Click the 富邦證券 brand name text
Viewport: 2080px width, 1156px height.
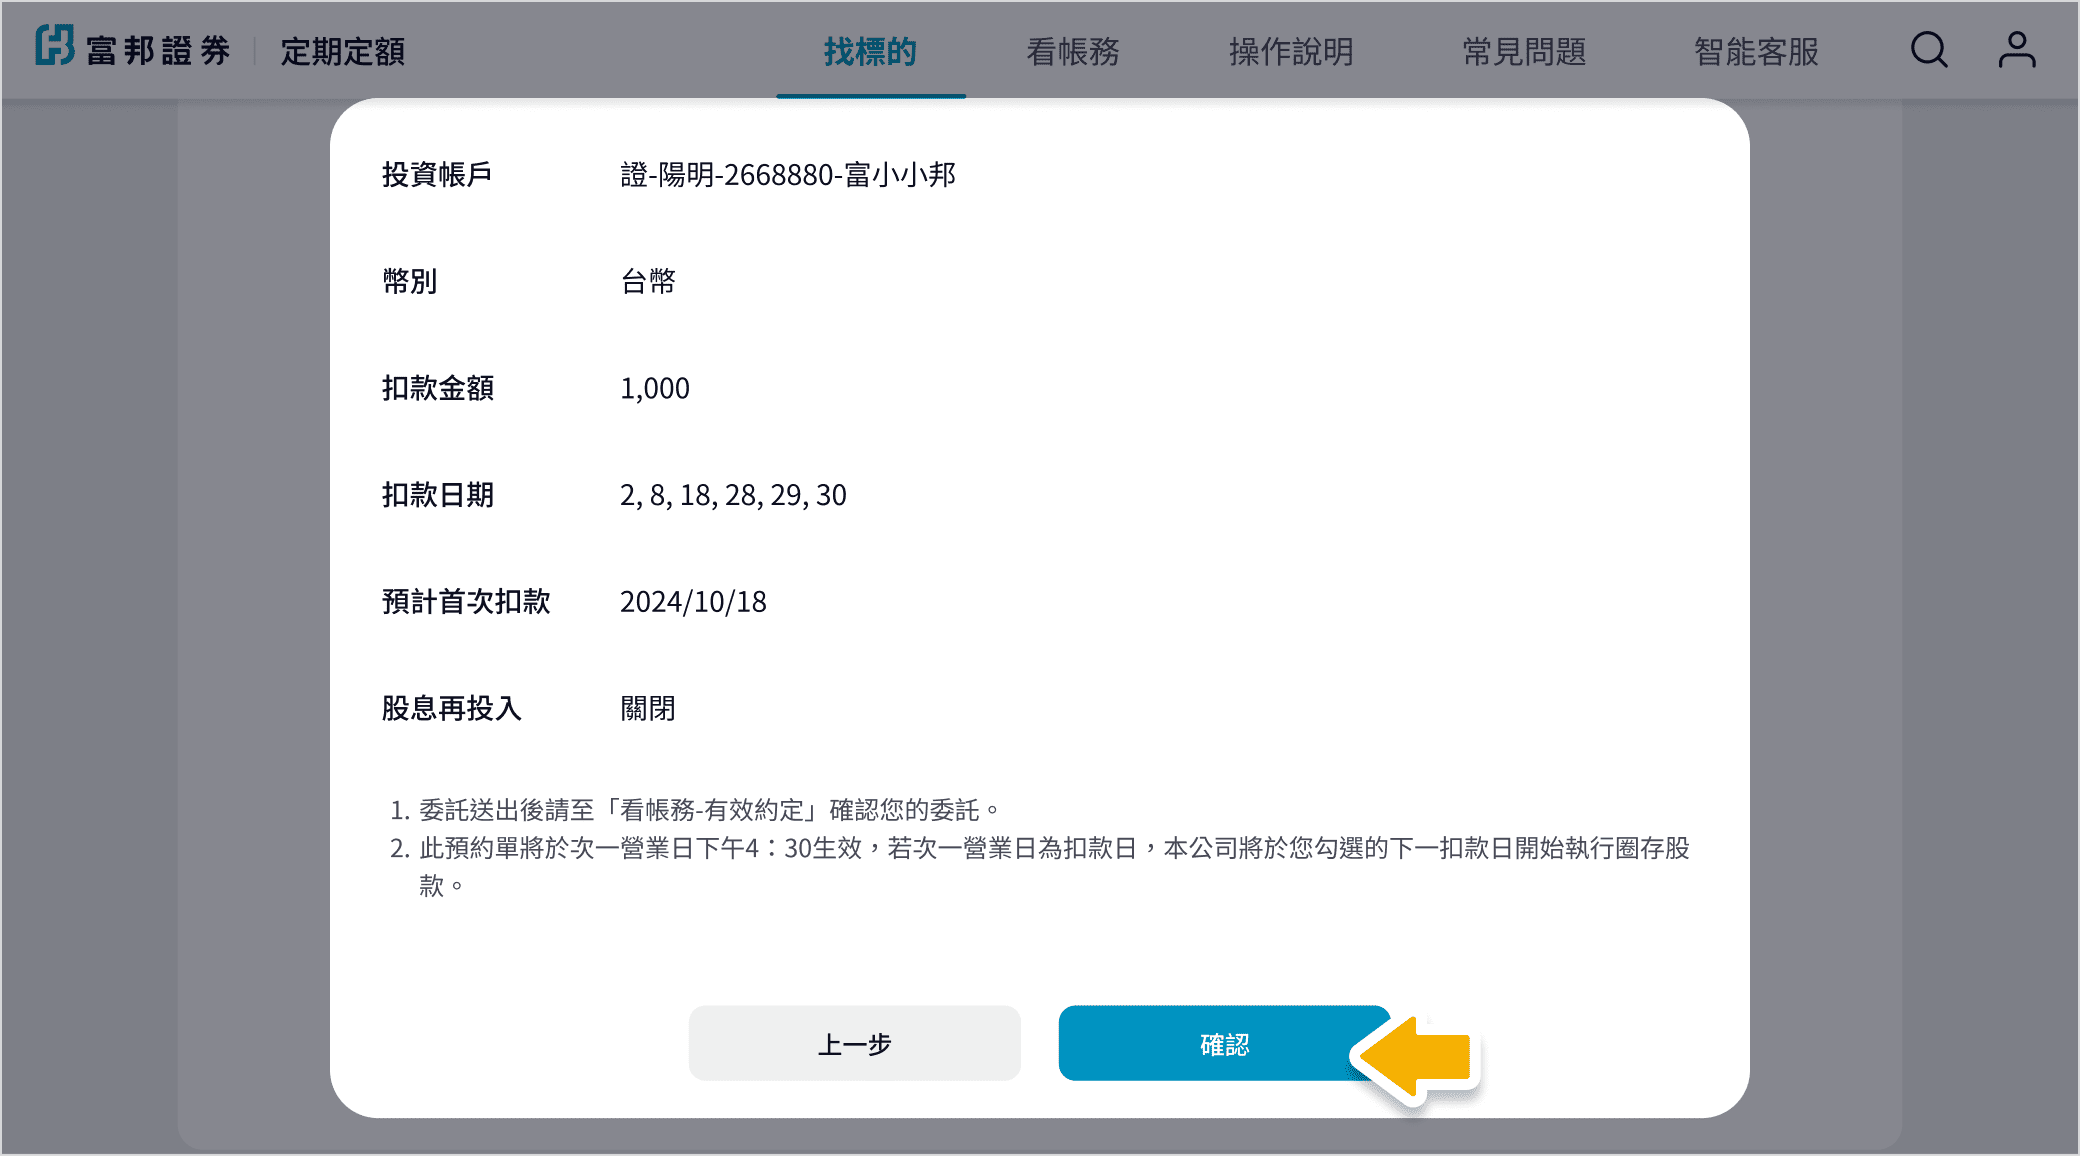click(158, 52)
